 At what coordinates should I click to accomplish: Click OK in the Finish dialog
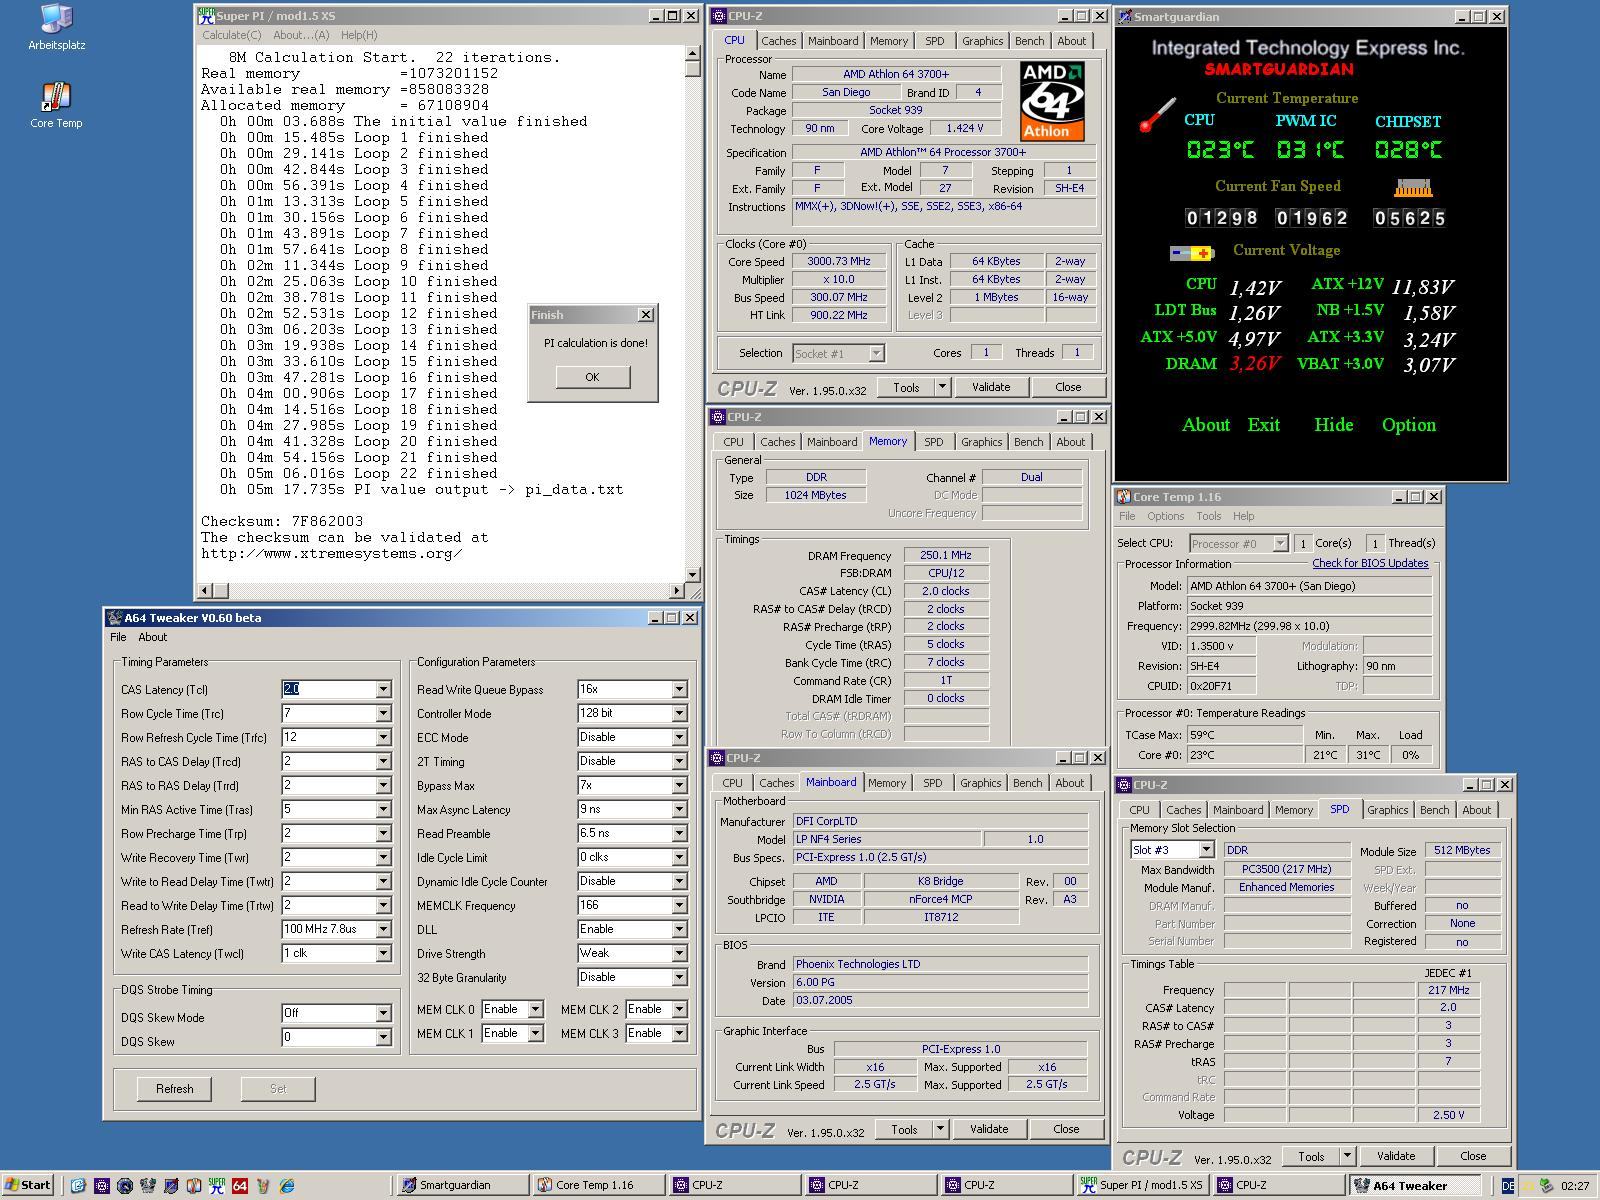click(x=592, y=377)
